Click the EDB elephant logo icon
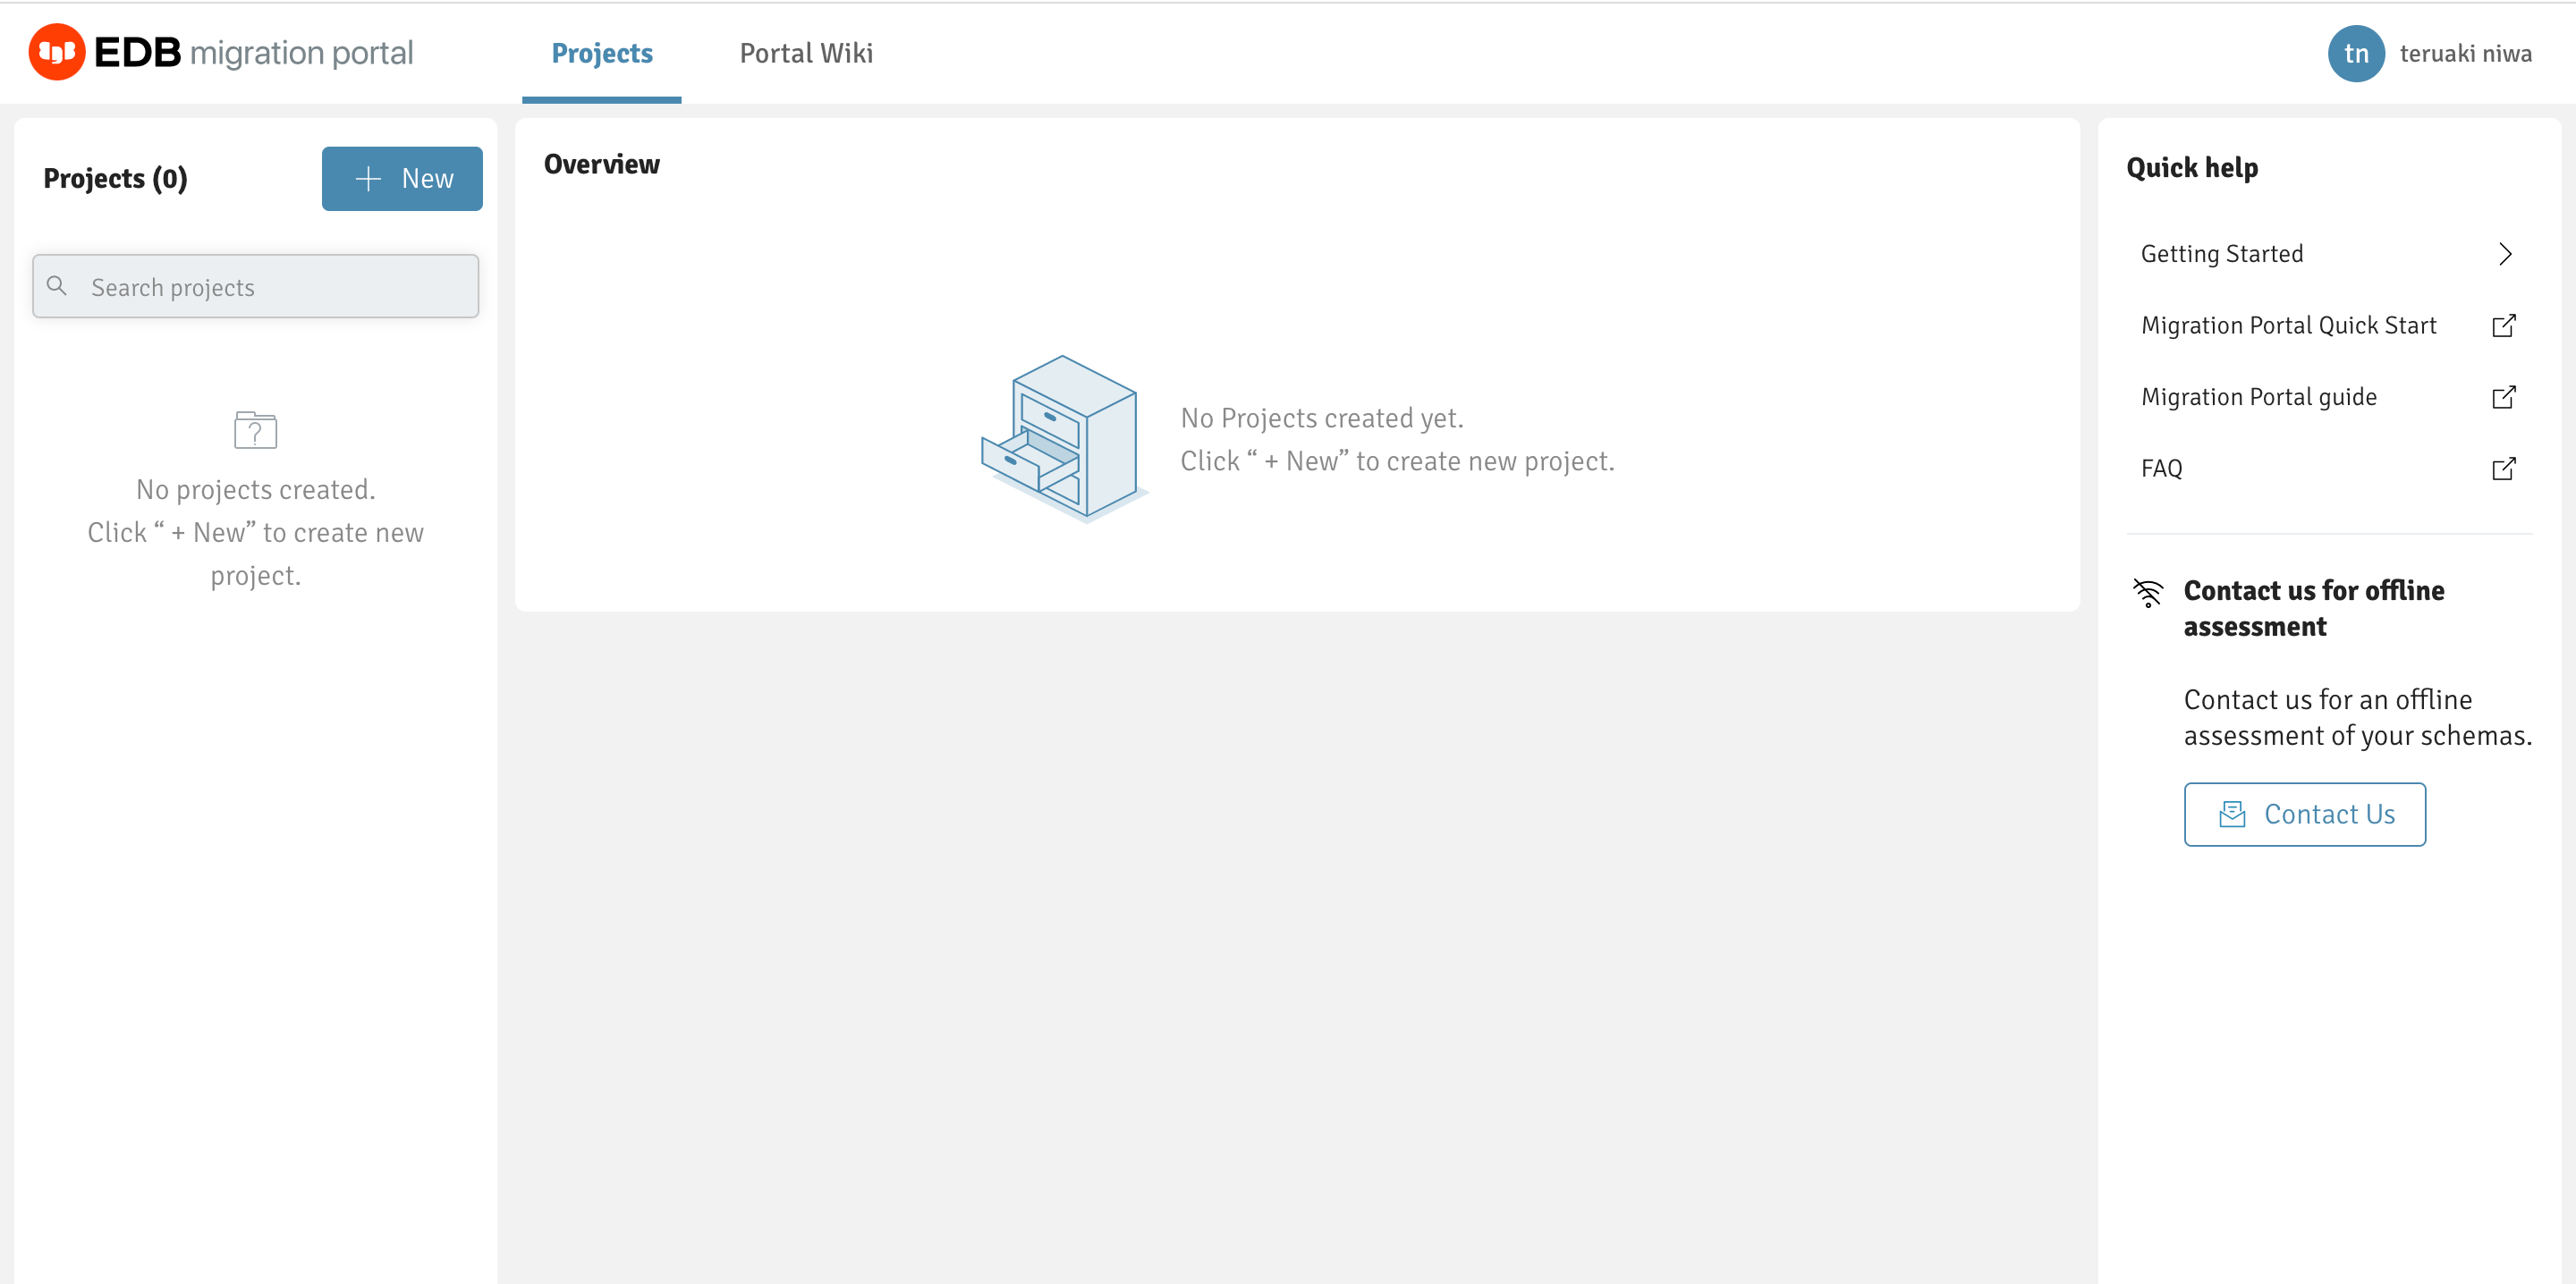 tap(57, 52)
